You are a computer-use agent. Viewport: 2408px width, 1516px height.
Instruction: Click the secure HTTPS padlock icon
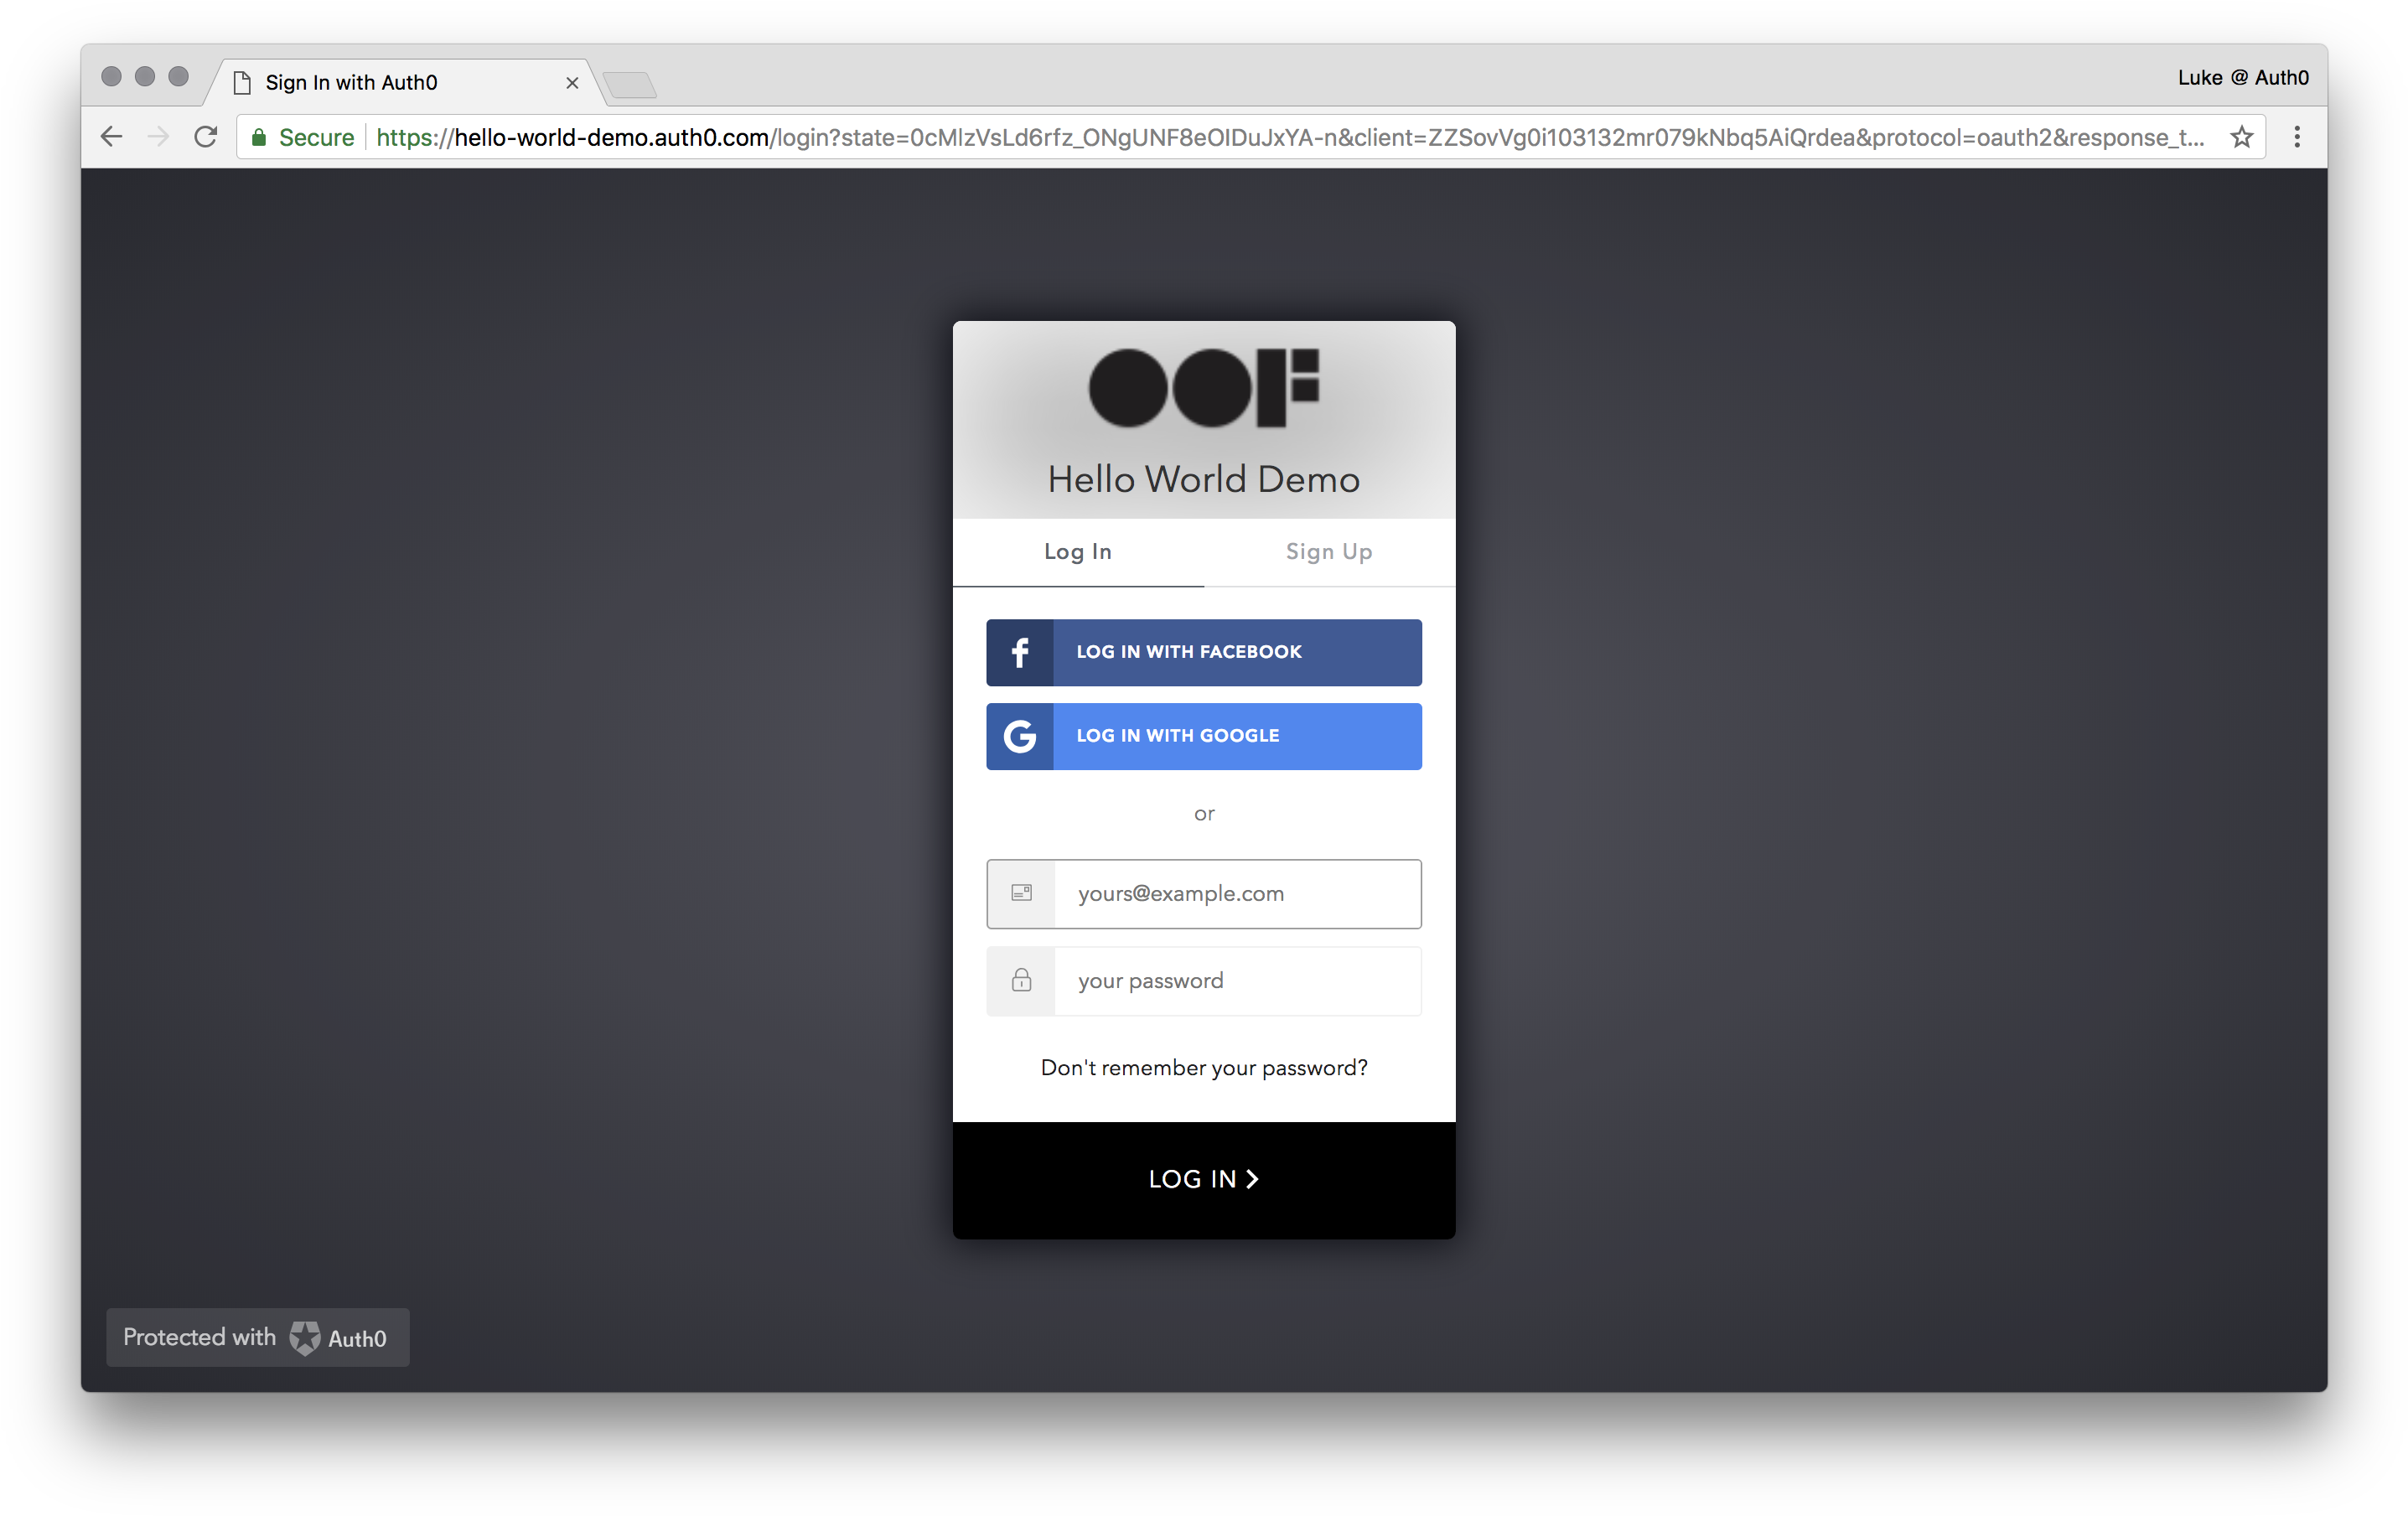point(260,138)
